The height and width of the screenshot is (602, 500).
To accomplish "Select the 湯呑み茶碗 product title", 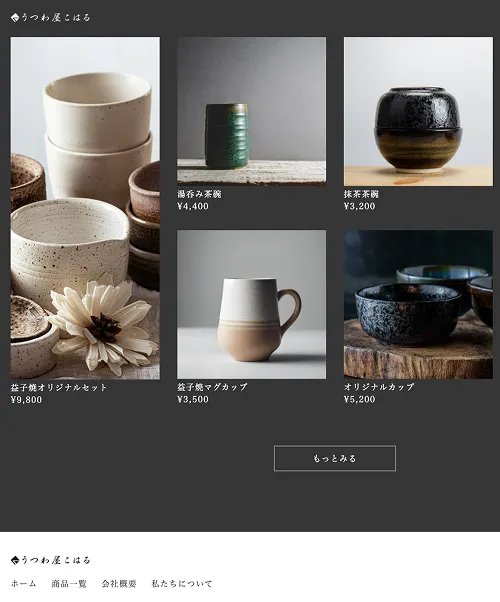I will click(199, 194).
